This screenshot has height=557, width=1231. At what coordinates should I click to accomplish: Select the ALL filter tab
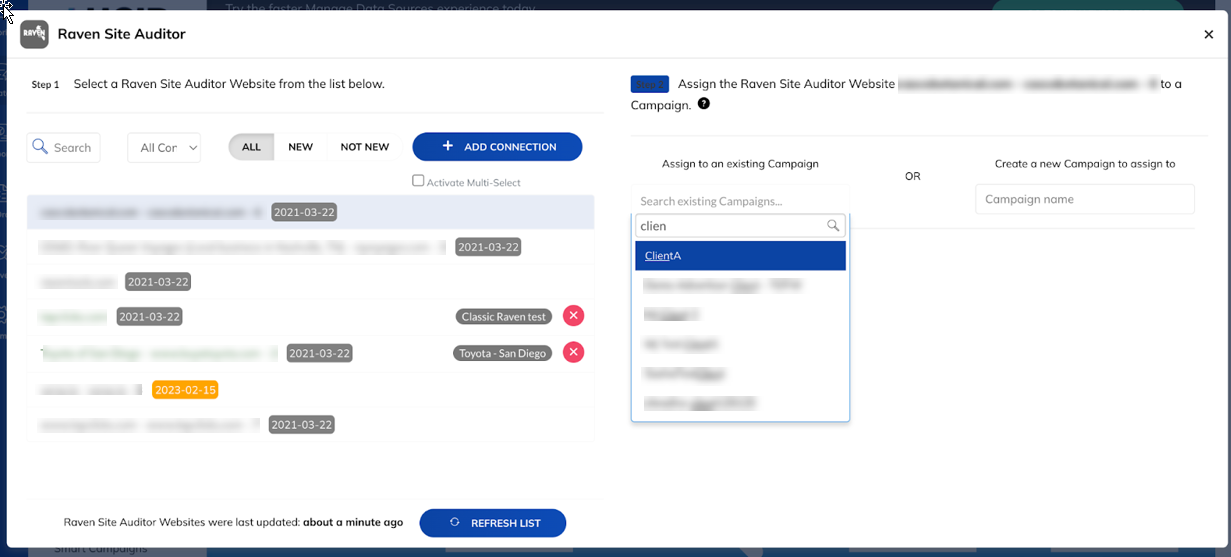251,147
